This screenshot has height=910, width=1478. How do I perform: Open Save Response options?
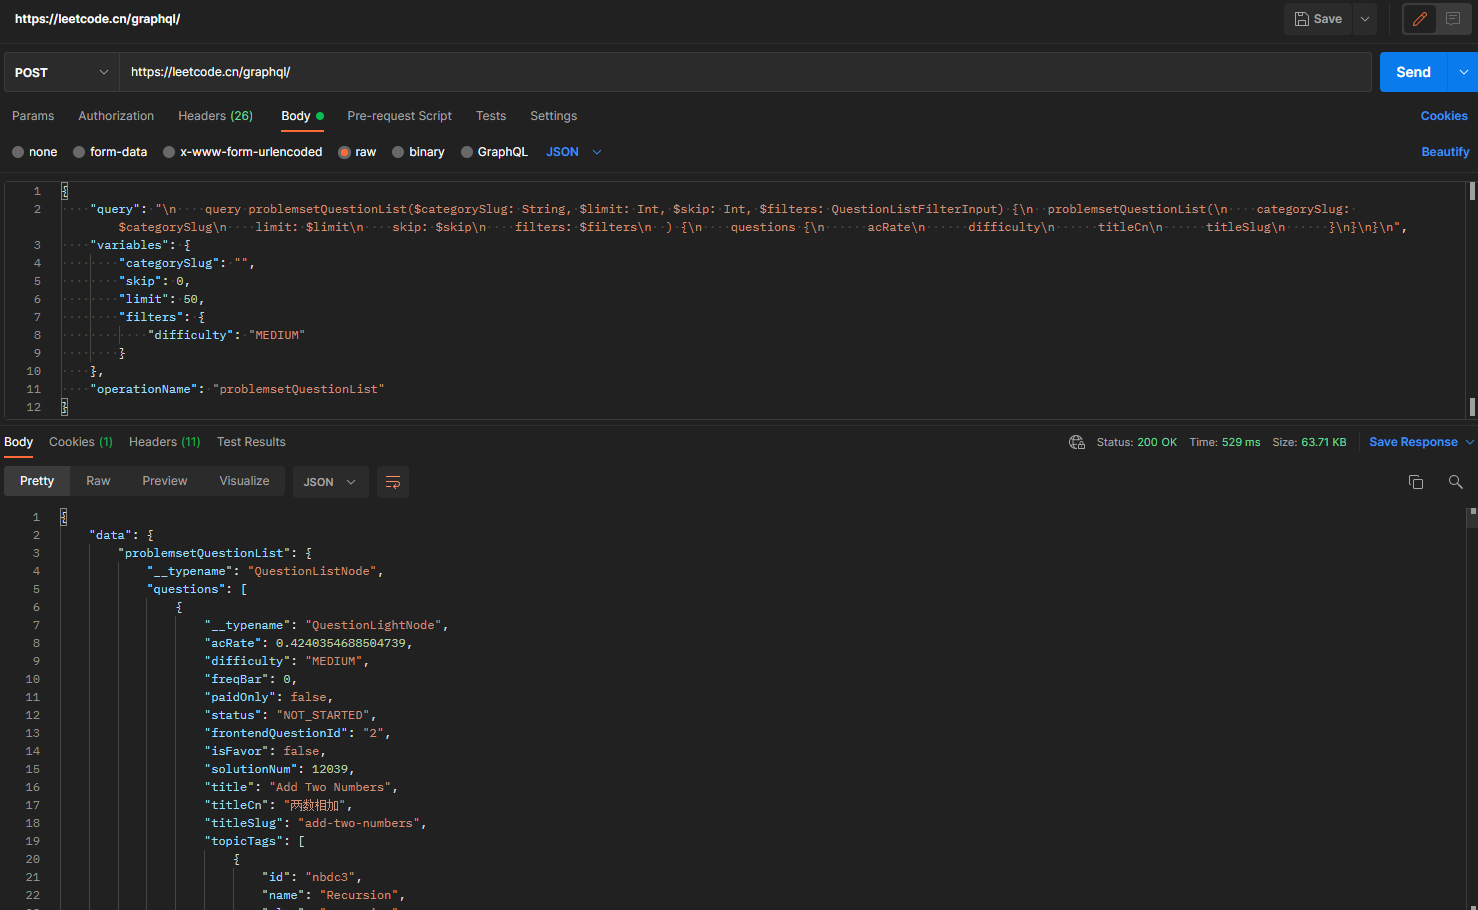click(x=1413, y=441)
